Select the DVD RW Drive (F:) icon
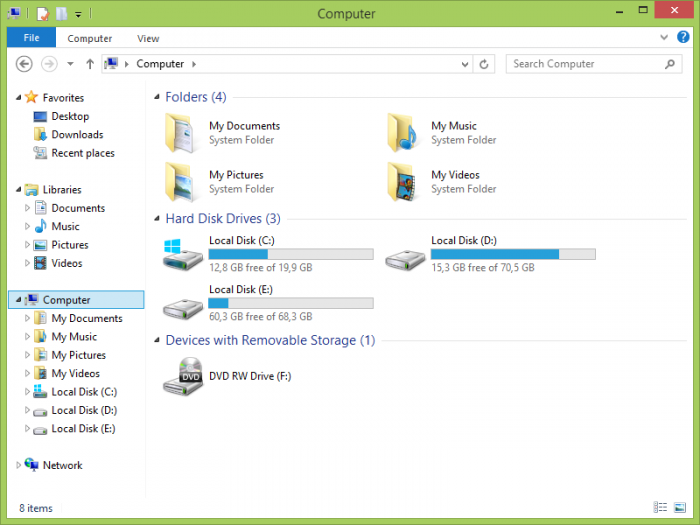 183,376
